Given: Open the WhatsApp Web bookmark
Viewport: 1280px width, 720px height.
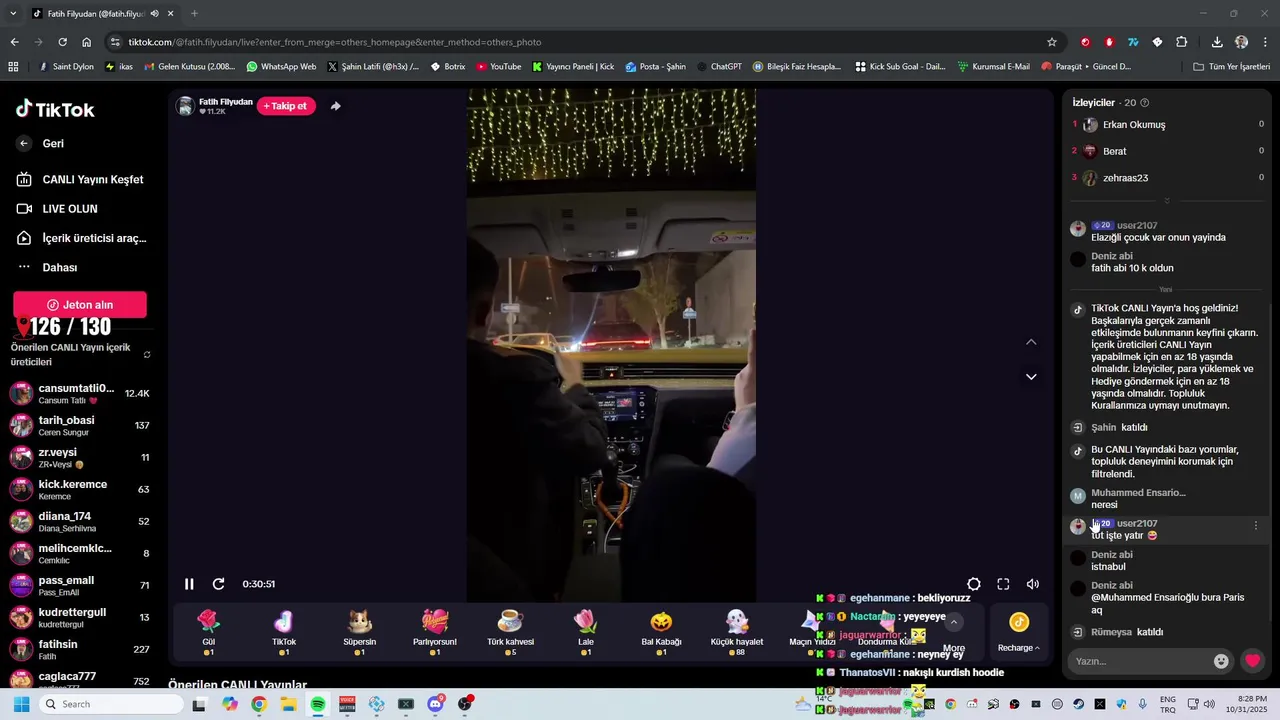Looking at the screenshot, I should click(281, 67).
